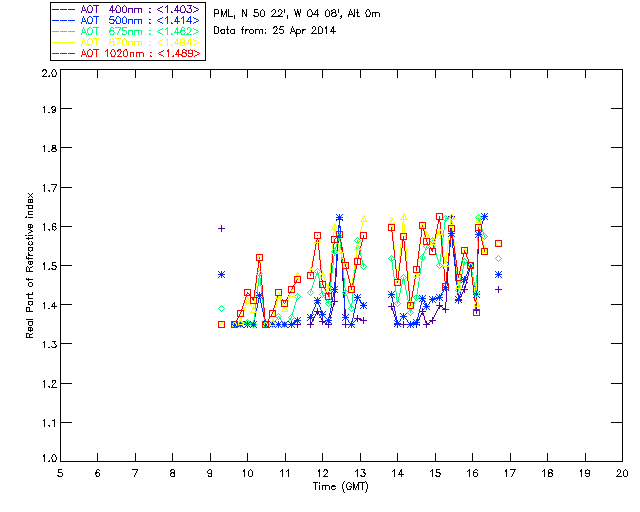Click the last green diamond marker before time 17
Image resolution: width=640 pixels, height=512 pixels.
point(498,259)
